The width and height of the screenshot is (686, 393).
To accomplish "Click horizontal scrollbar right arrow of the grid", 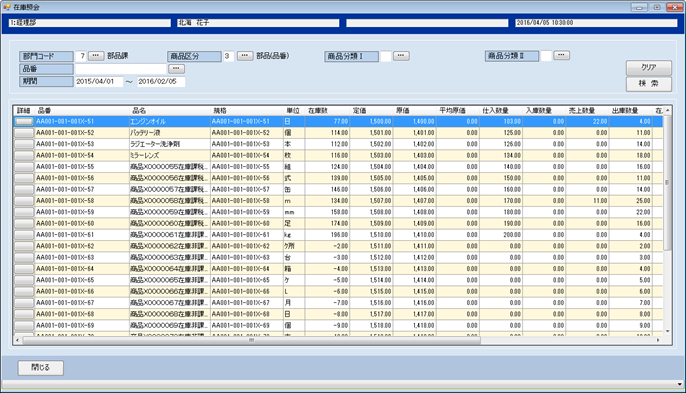I will point(658,340).
